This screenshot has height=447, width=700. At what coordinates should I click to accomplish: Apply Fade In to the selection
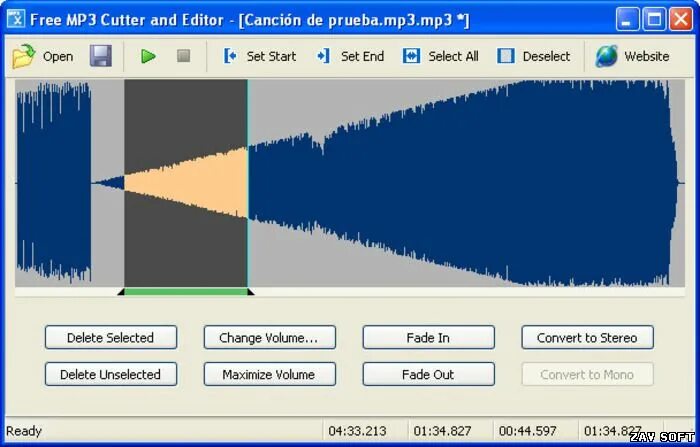[429, 338]
